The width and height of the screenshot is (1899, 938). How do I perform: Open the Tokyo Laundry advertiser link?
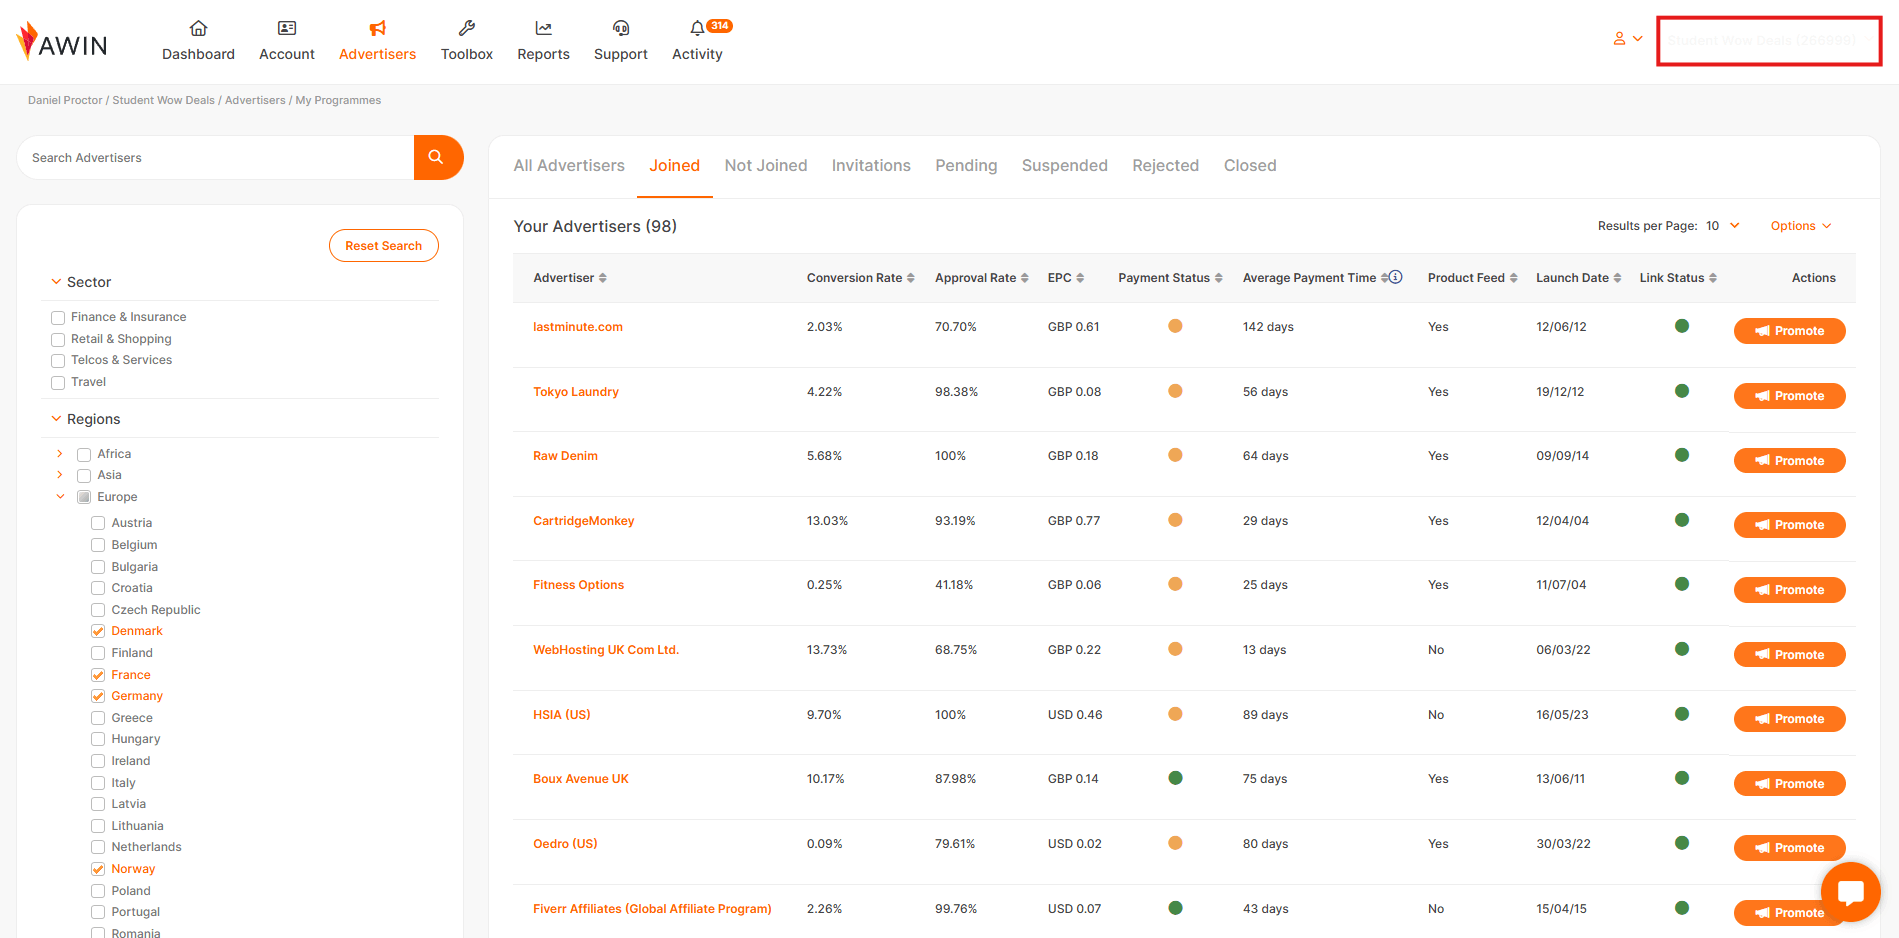(x=575, y=392)
